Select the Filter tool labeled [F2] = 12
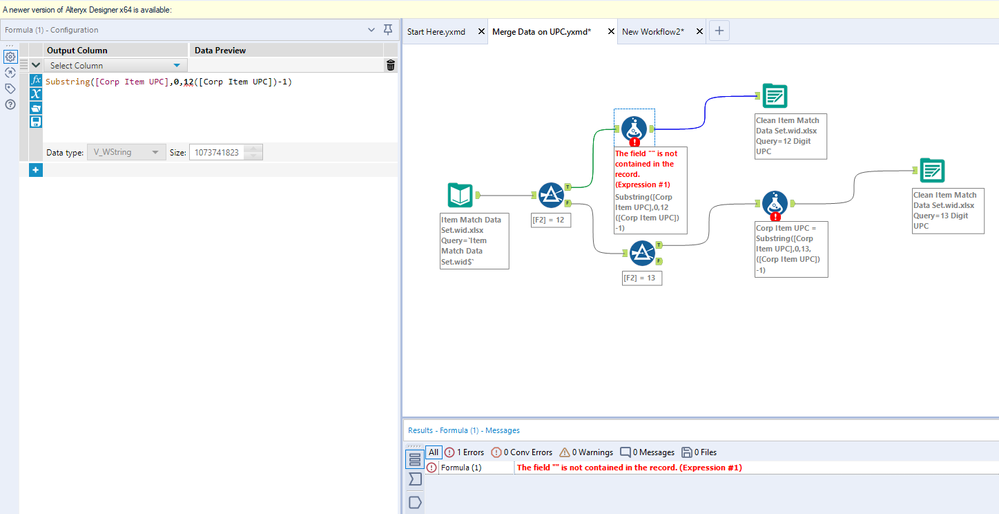The width and height of the screenshot is (999, 514). 551,196
